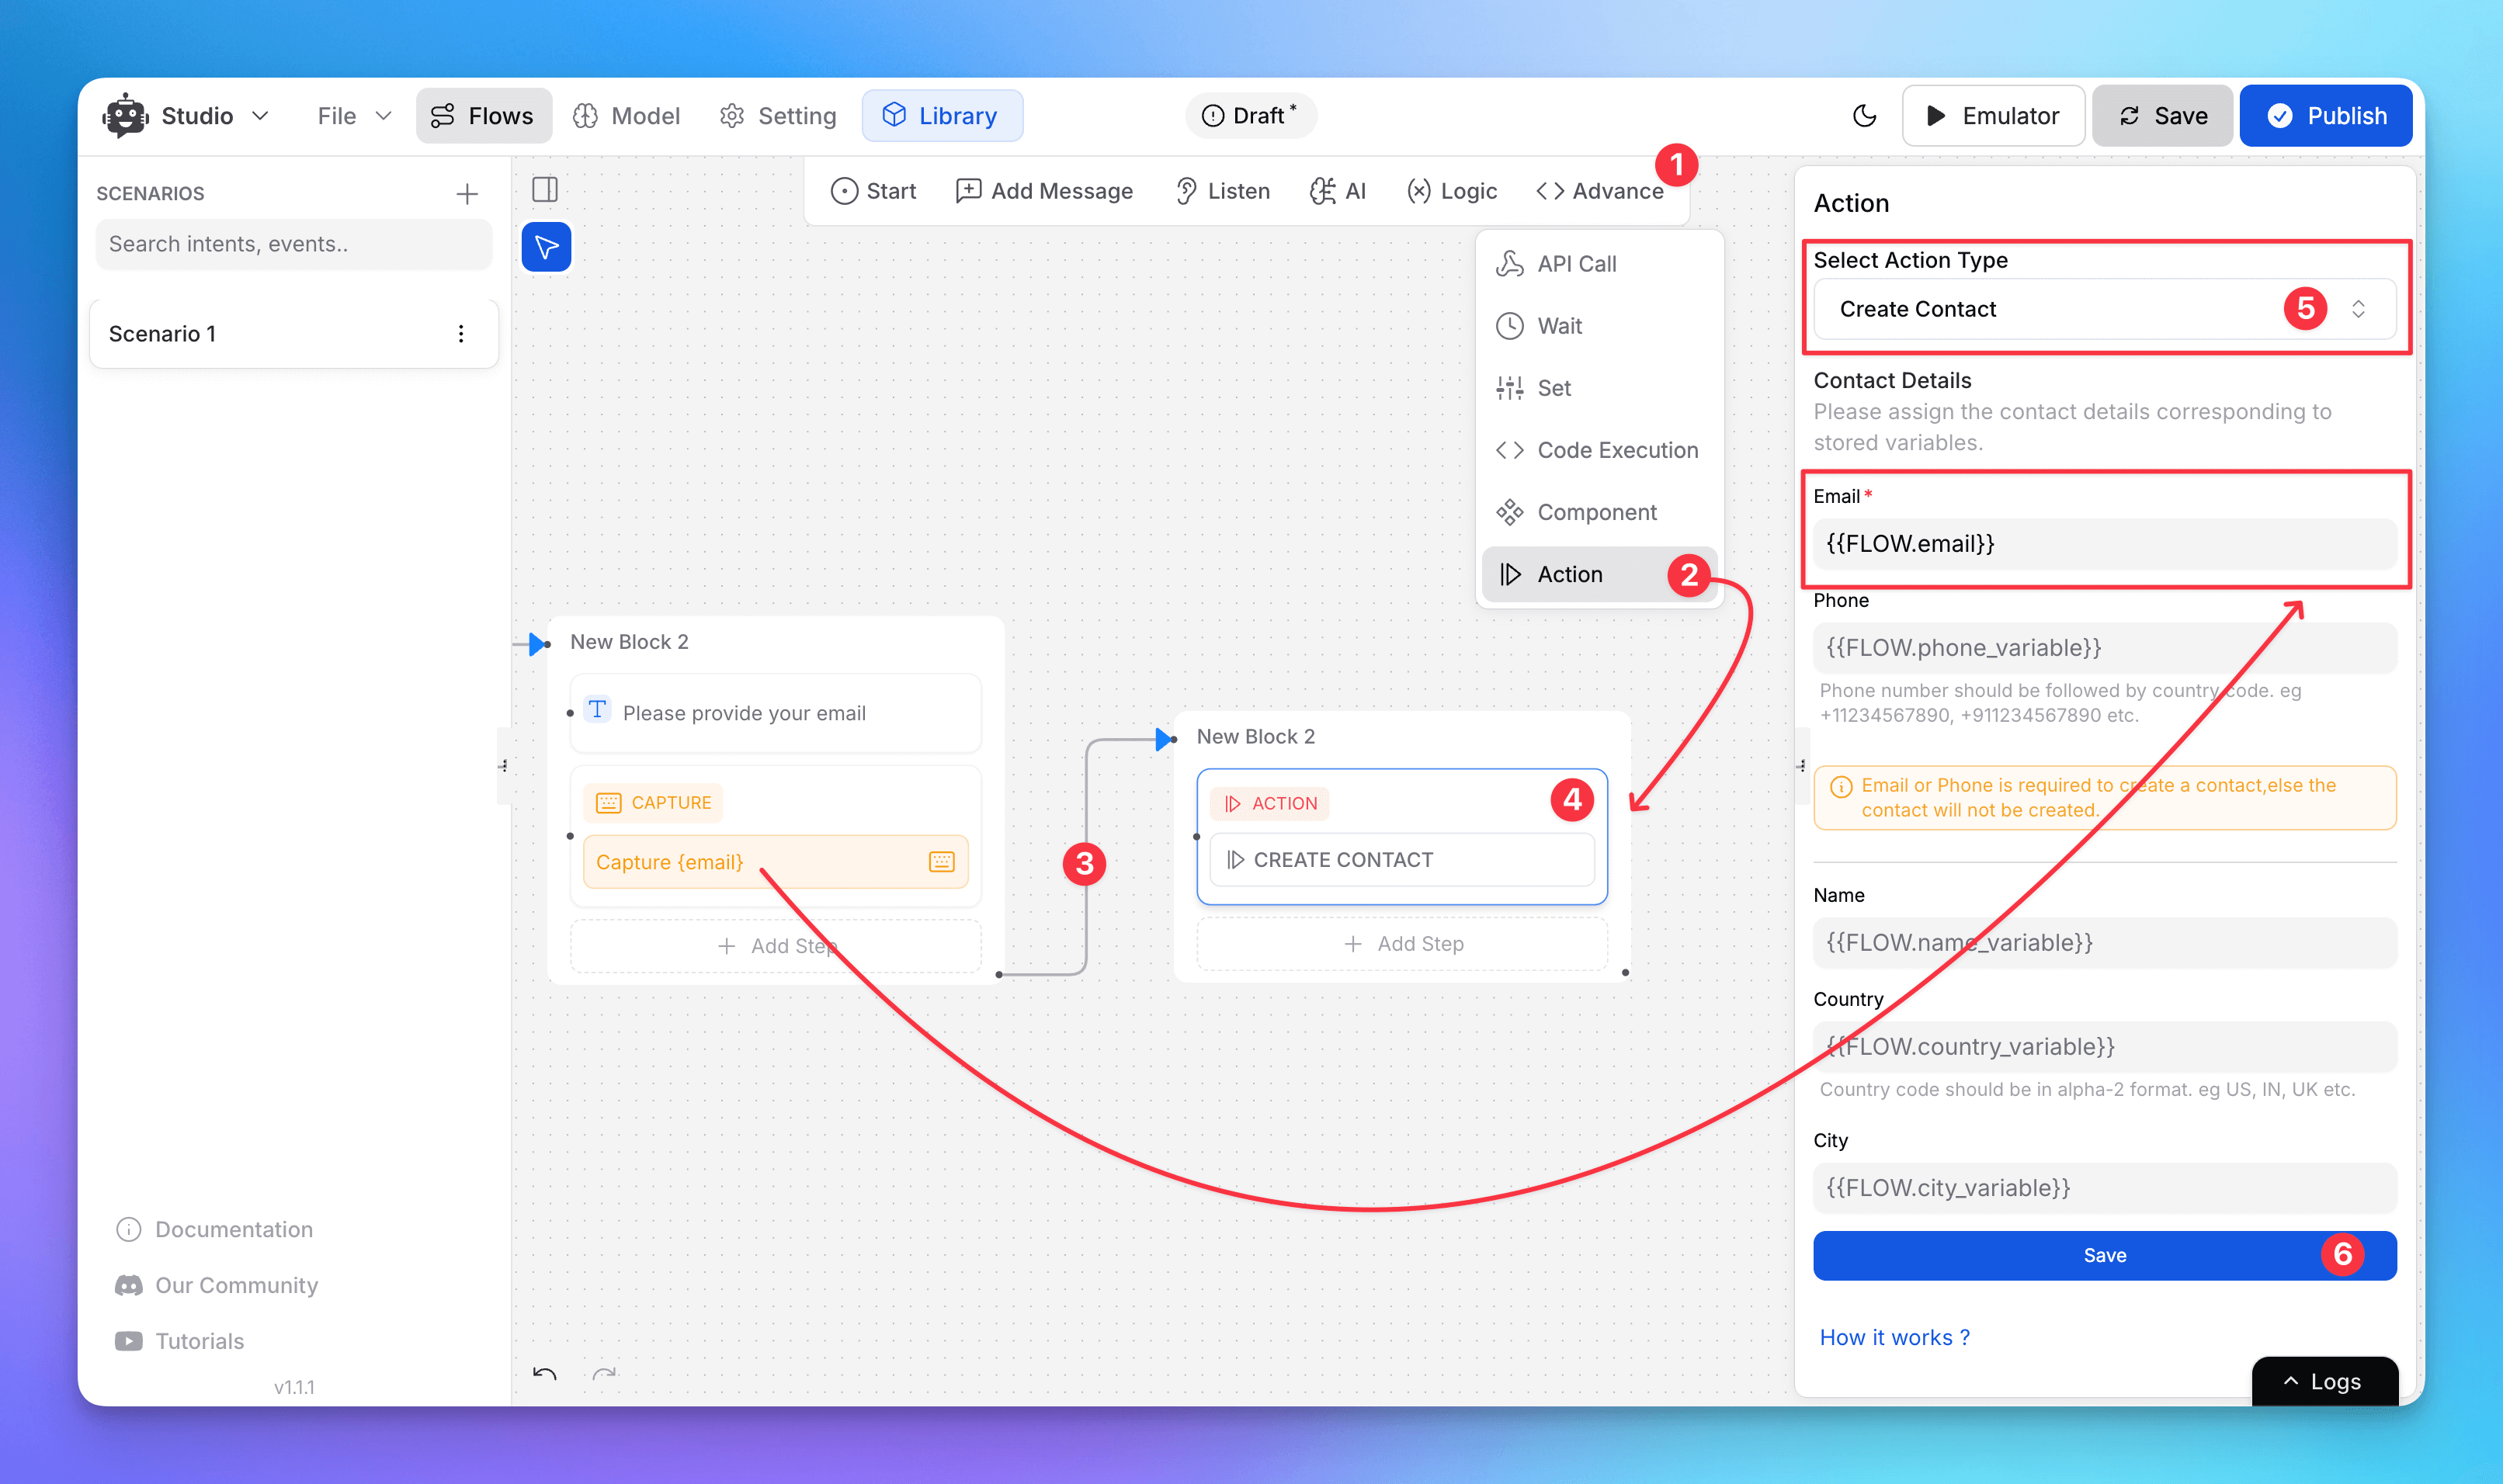Image resolution: width=2503 pixels, height=1484 pixels.
Task: Open the Setting tab
Action: click(x=778, y=116)
